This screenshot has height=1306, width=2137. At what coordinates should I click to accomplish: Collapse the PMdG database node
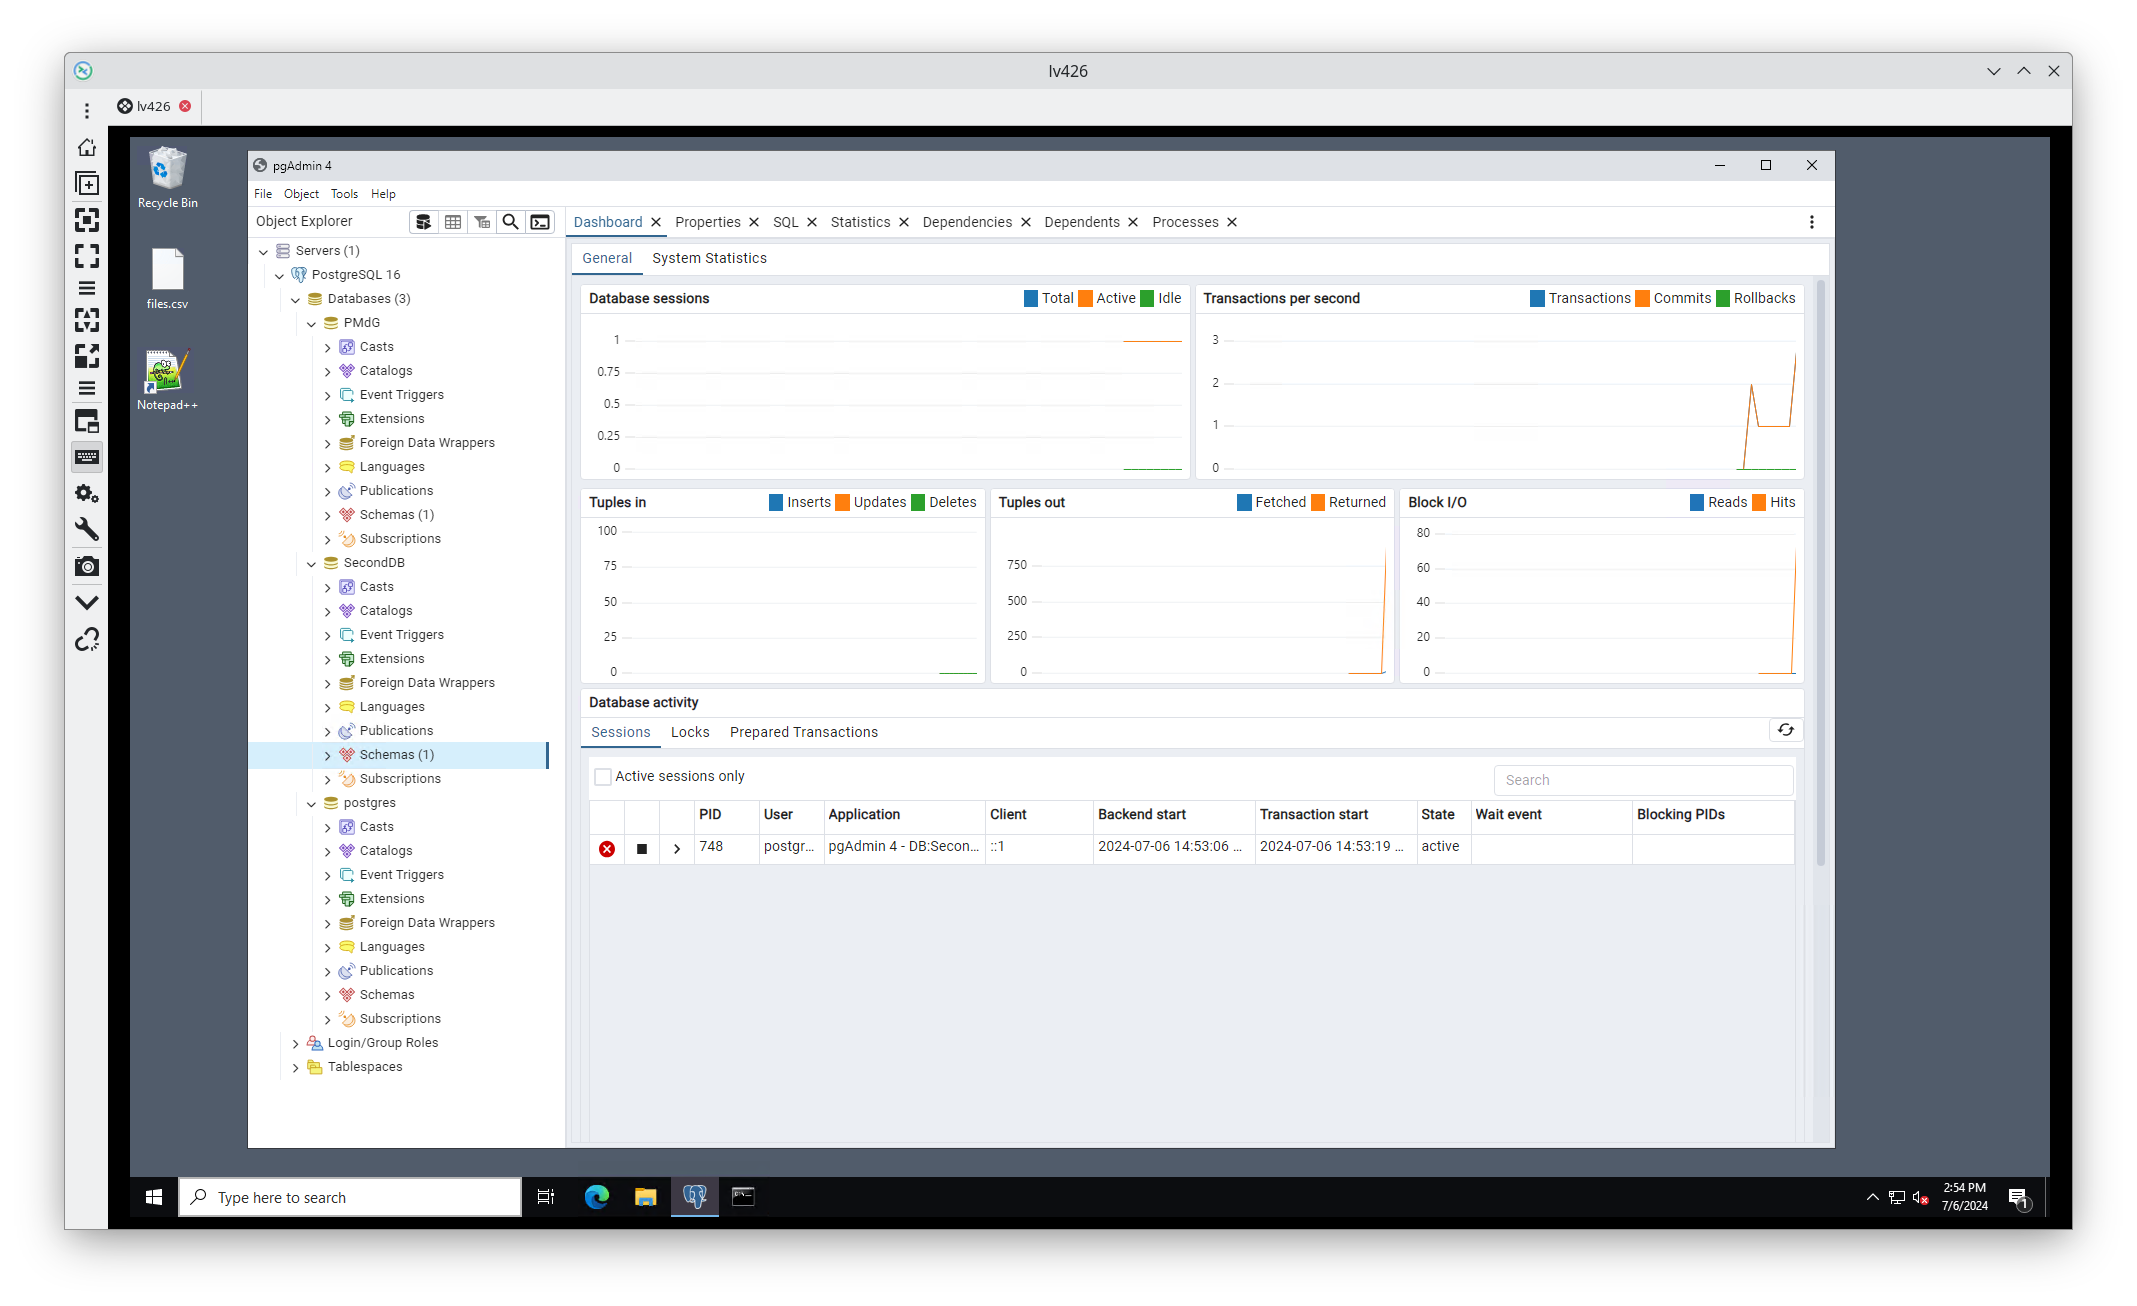pos(311,323)
